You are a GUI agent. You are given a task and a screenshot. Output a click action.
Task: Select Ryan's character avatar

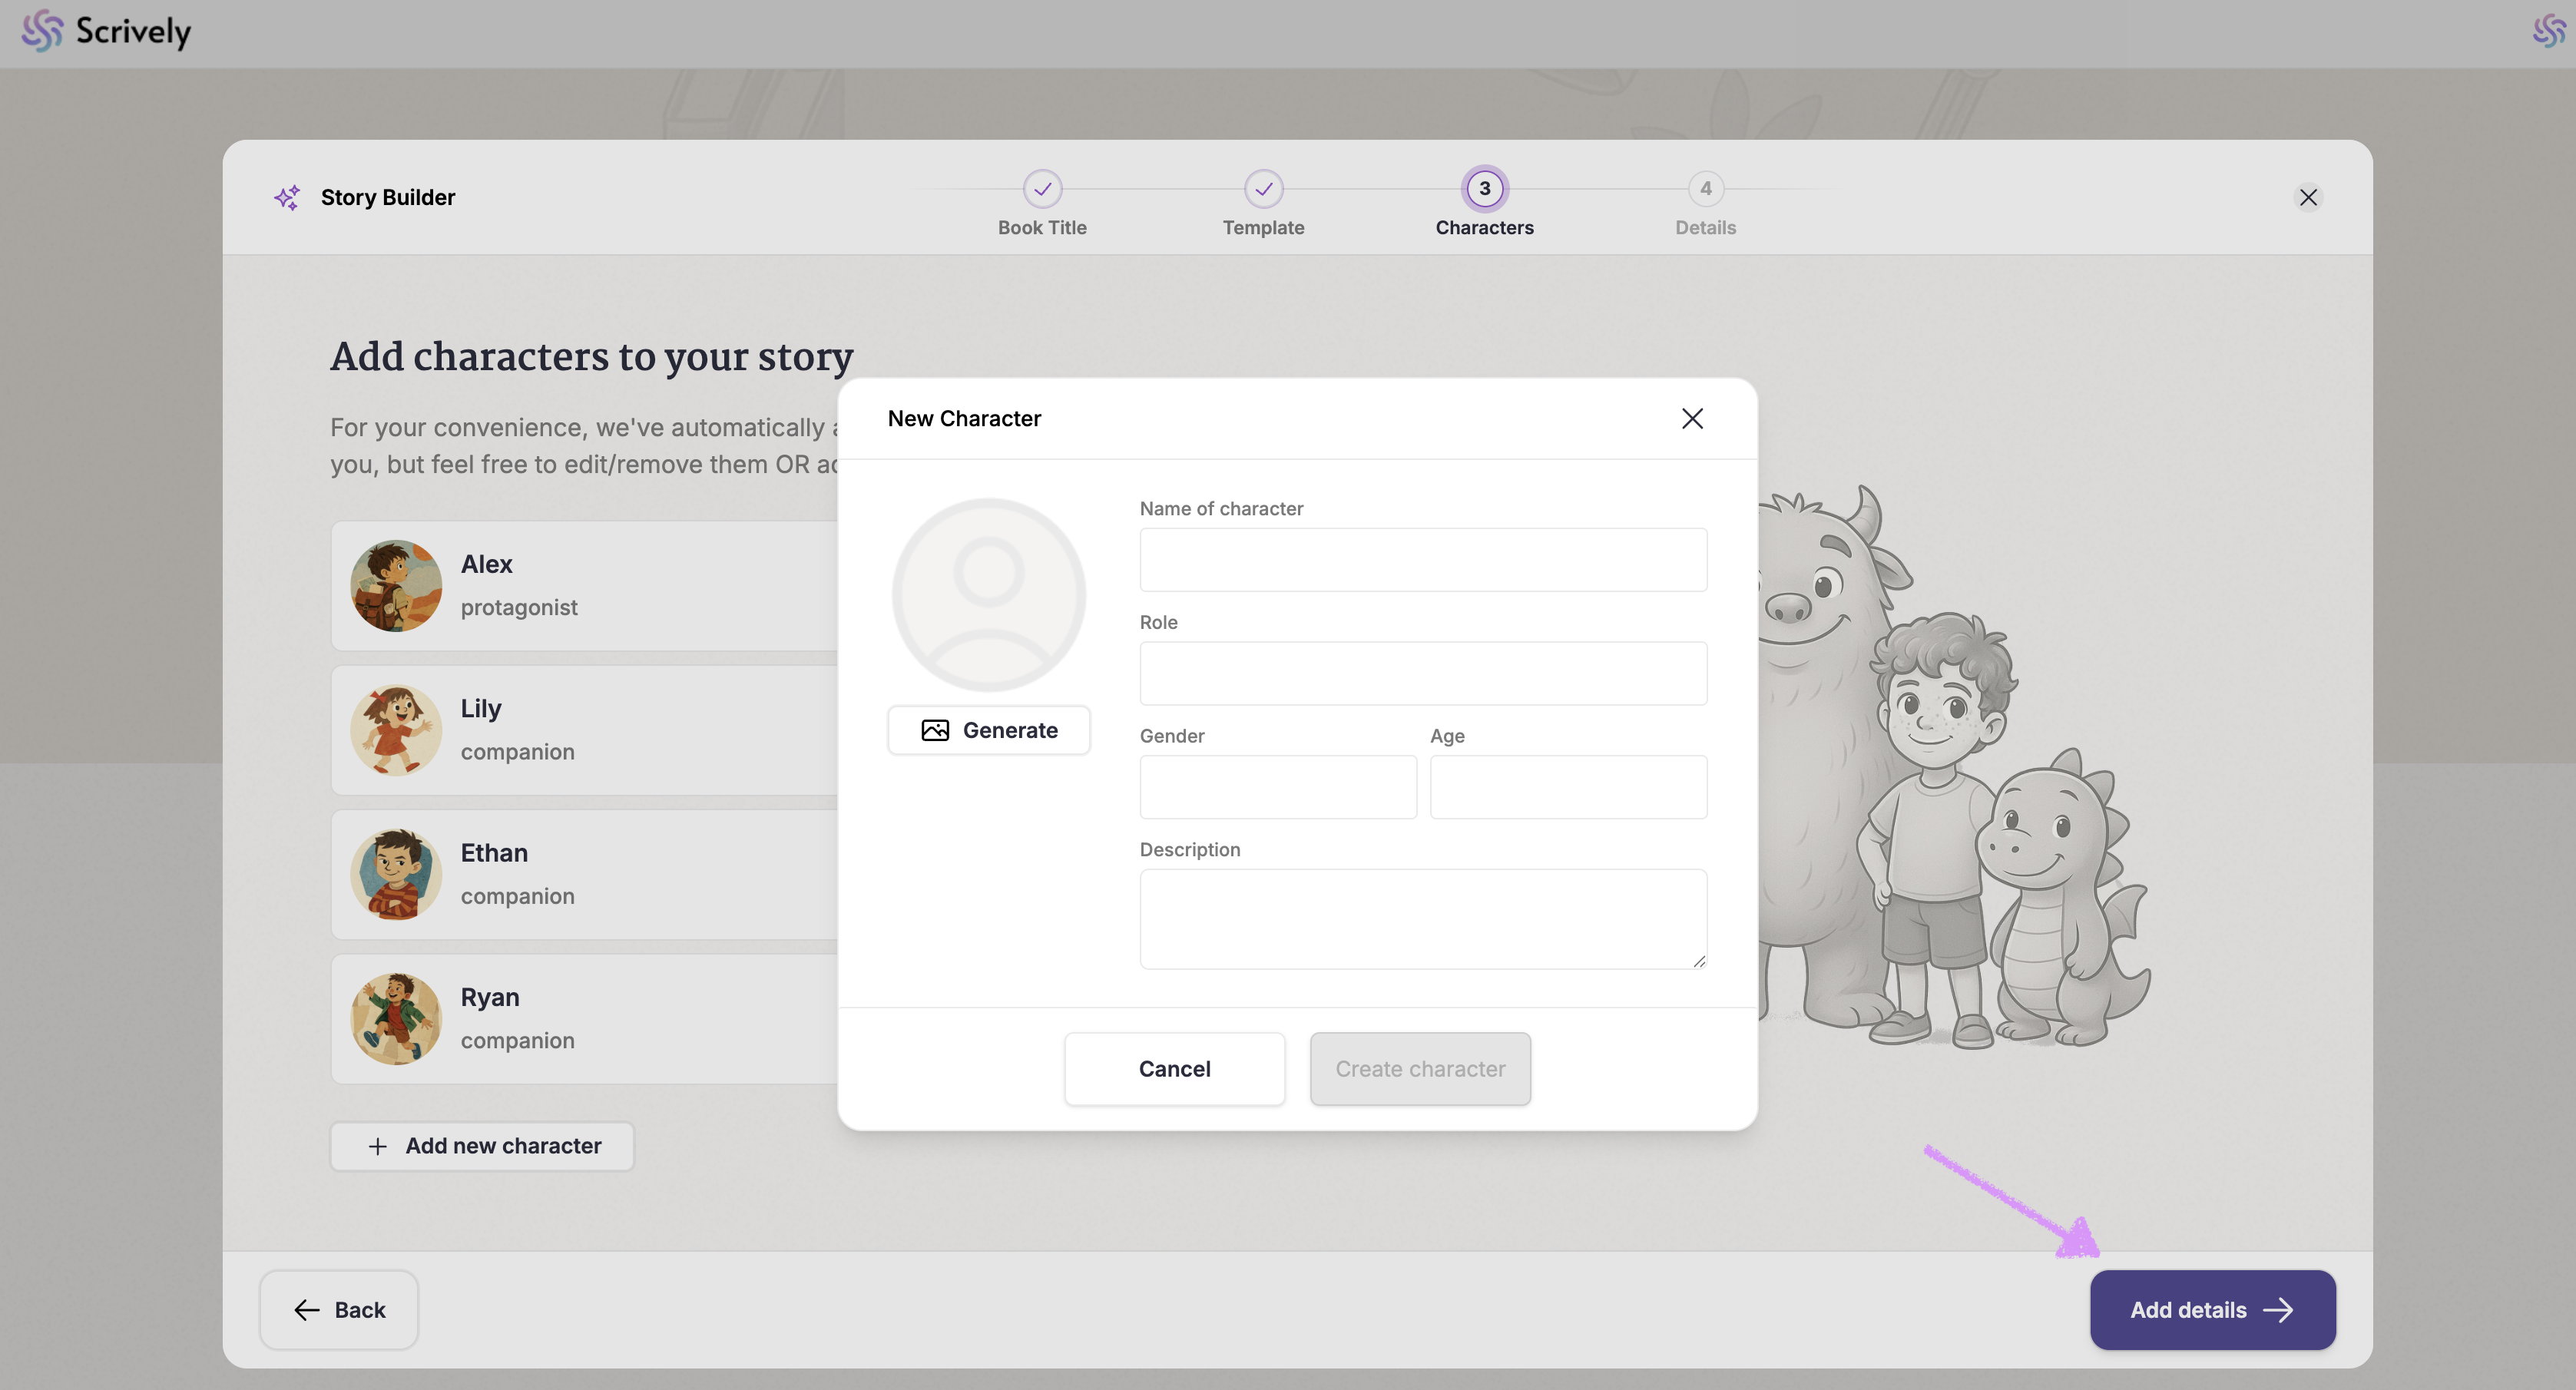pos(396,1018)
